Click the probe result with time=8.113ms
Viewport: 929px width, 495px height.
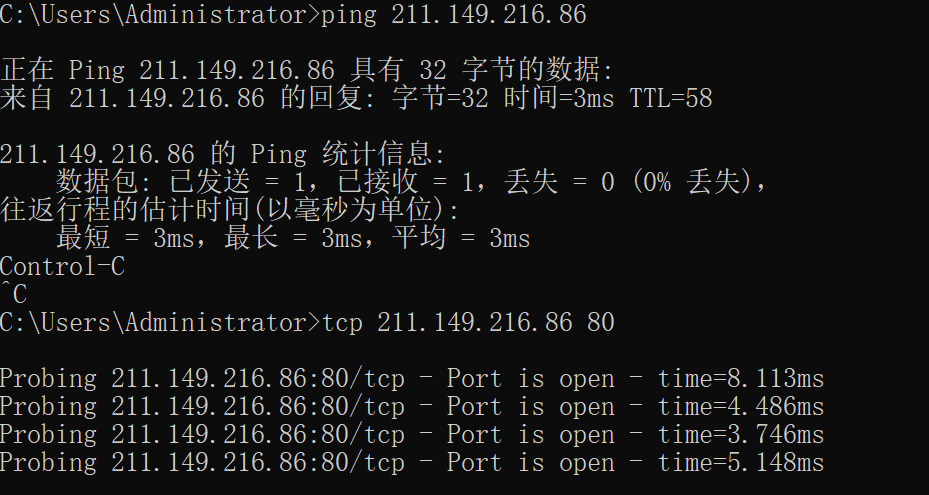tap(412, 379)
